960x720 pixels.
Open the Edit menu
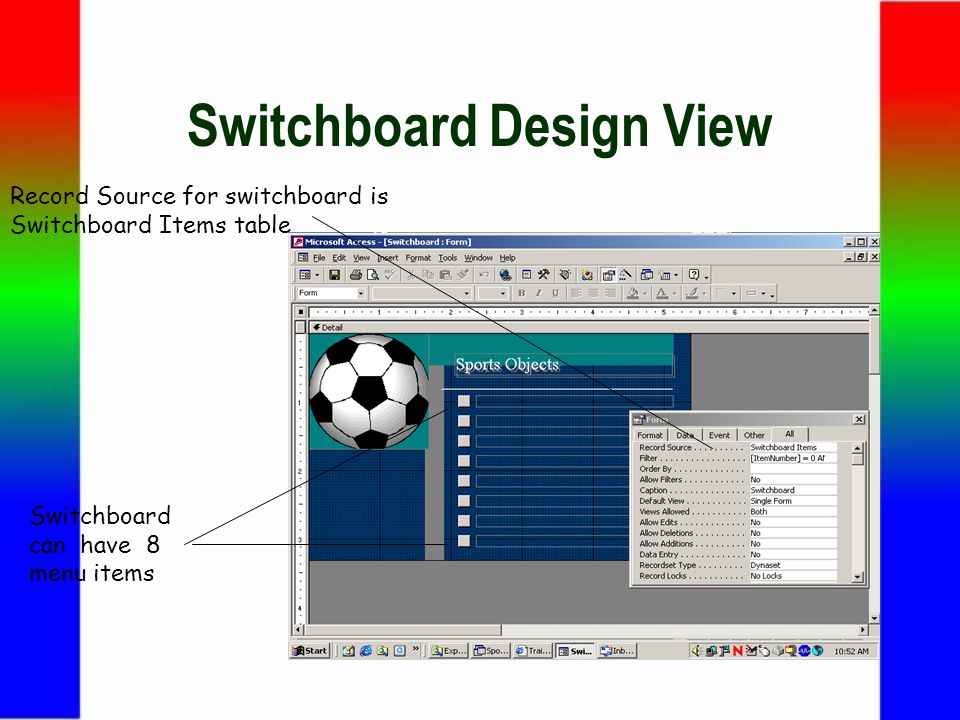click(x=339, y=258)
